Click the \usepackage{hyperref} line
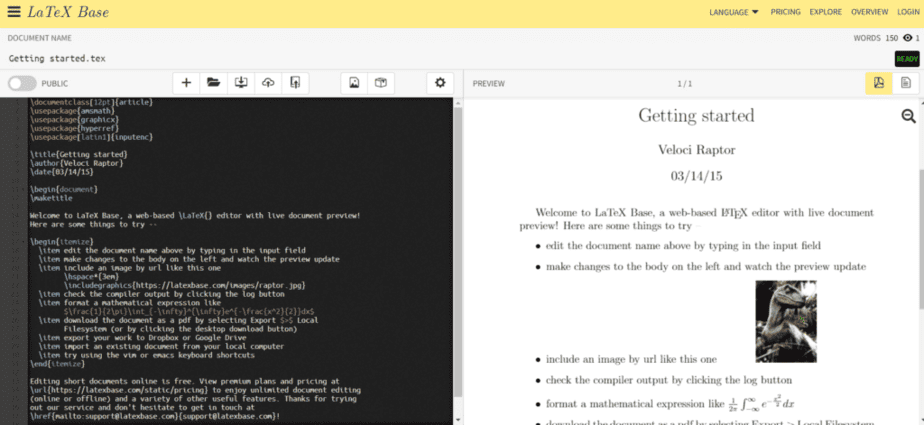The image size is (924, 425). pyautogui.click(x=74, y=128)
